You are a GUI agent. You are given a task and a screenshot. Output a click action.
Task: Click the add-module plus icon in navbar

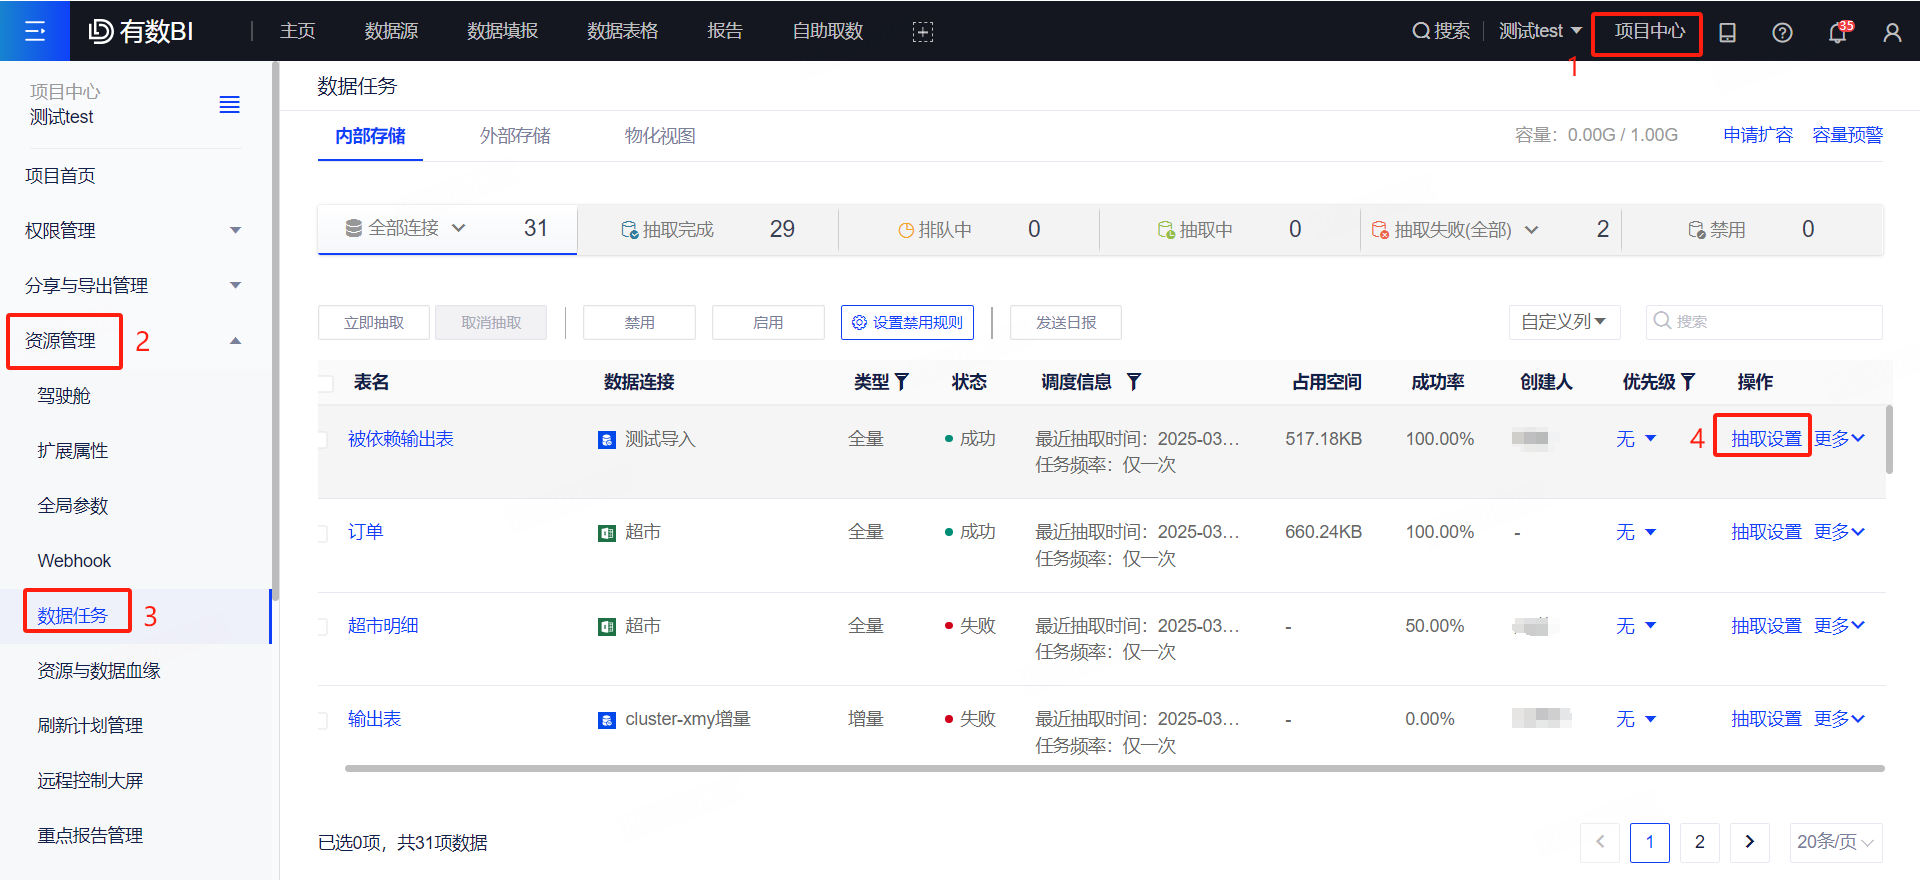922,32
